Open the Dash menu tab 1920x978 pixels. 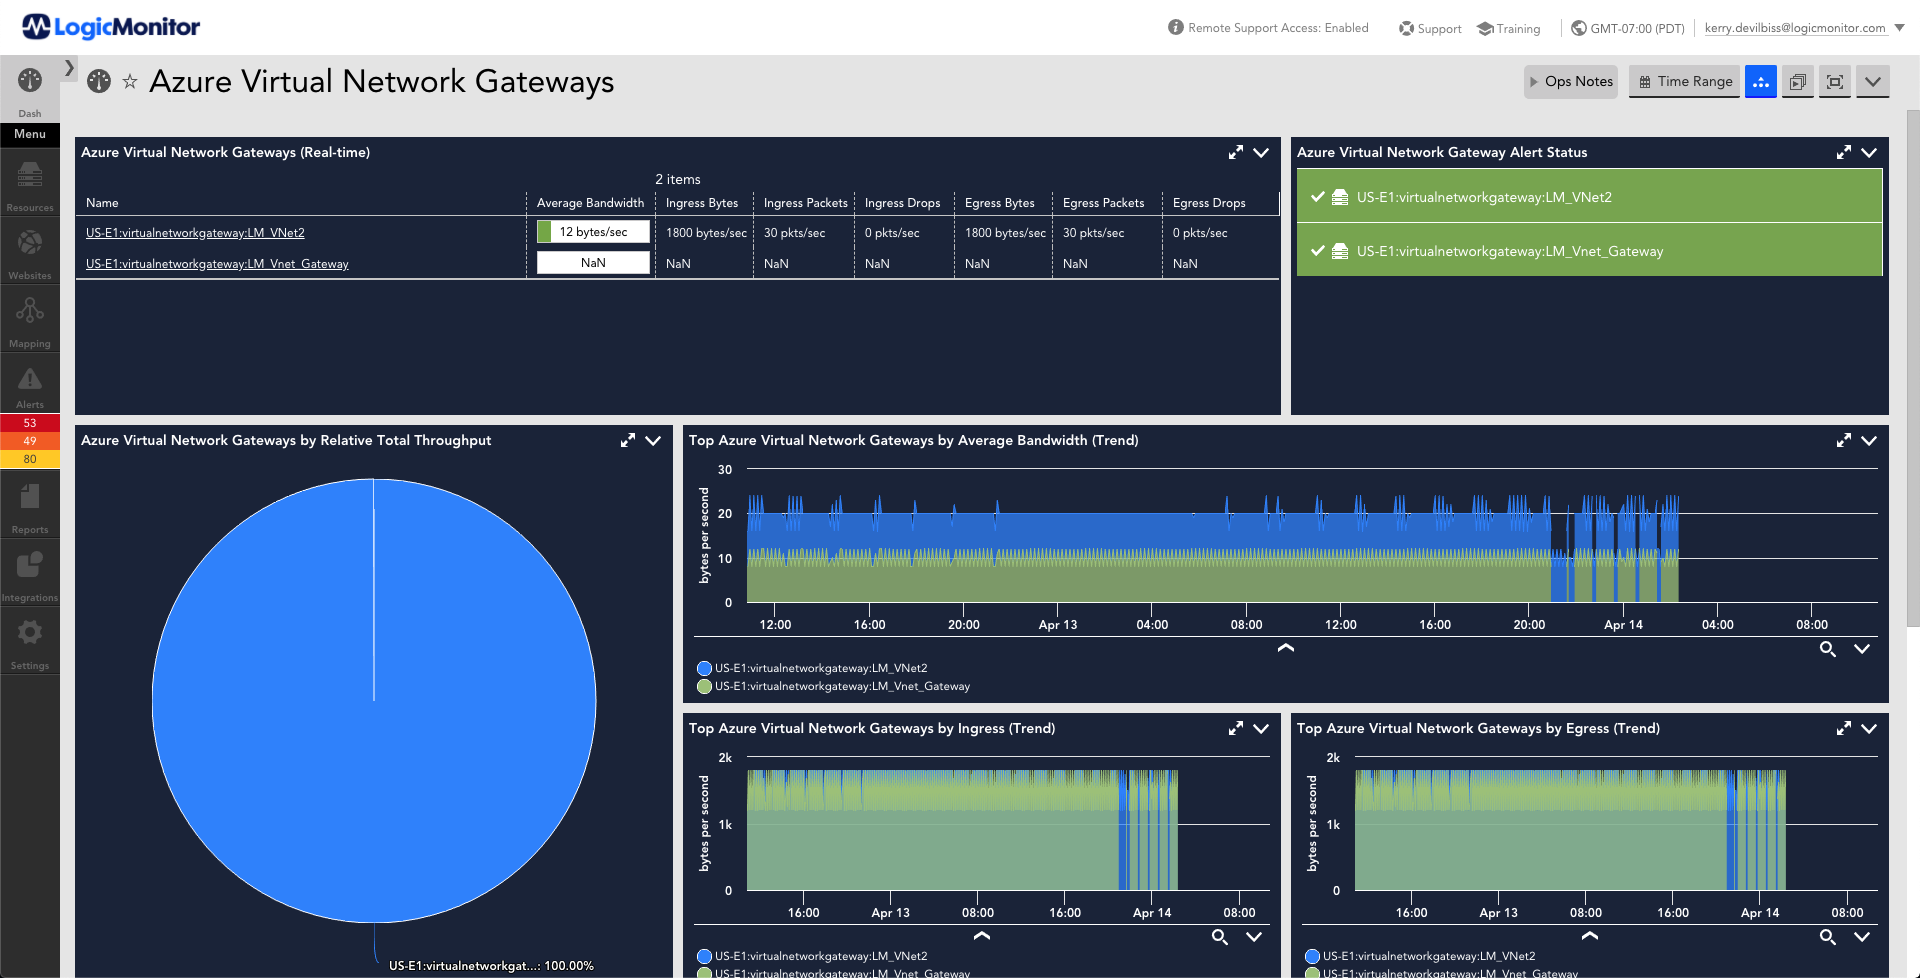click(30, 90)
